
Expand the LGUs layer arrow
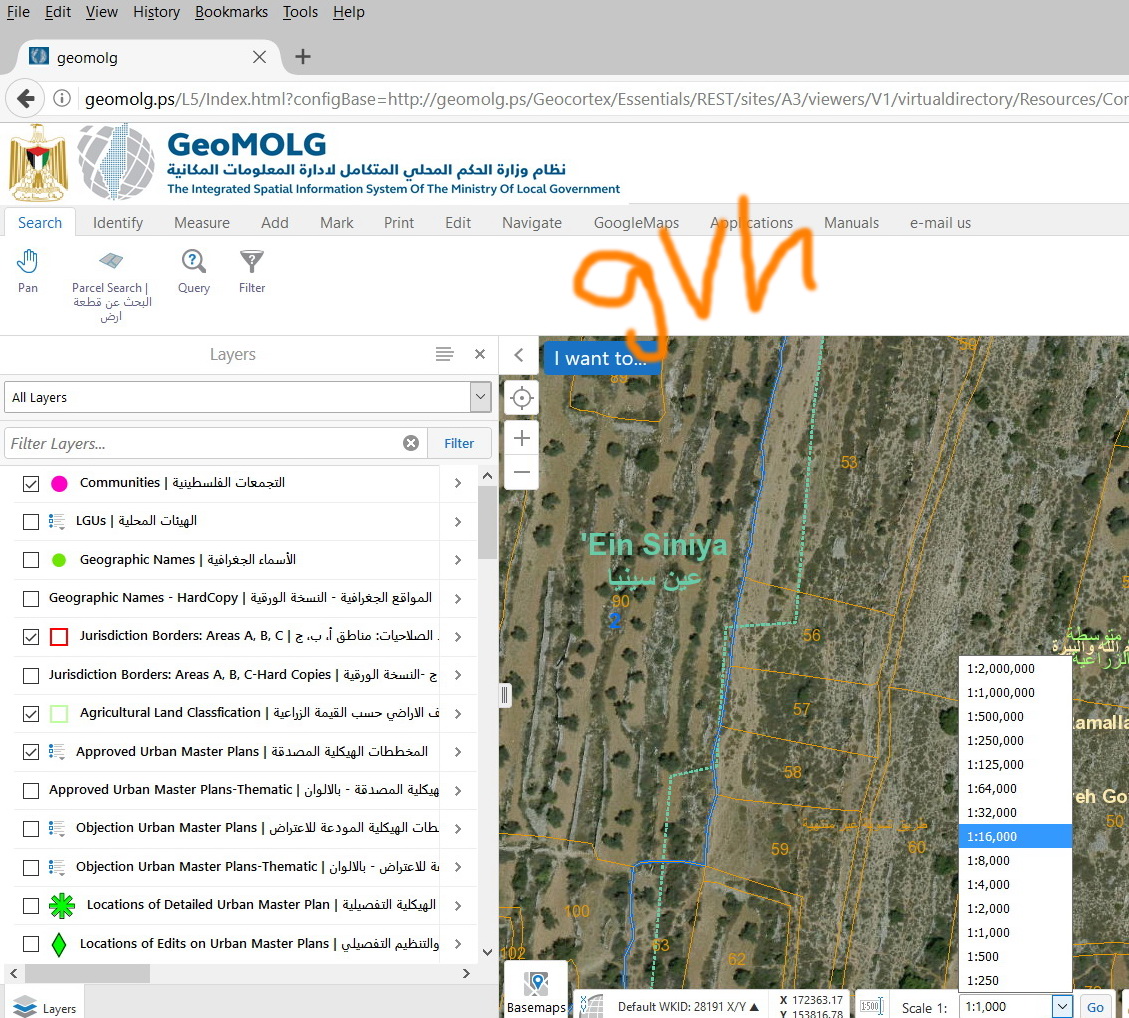coord(458,522)
